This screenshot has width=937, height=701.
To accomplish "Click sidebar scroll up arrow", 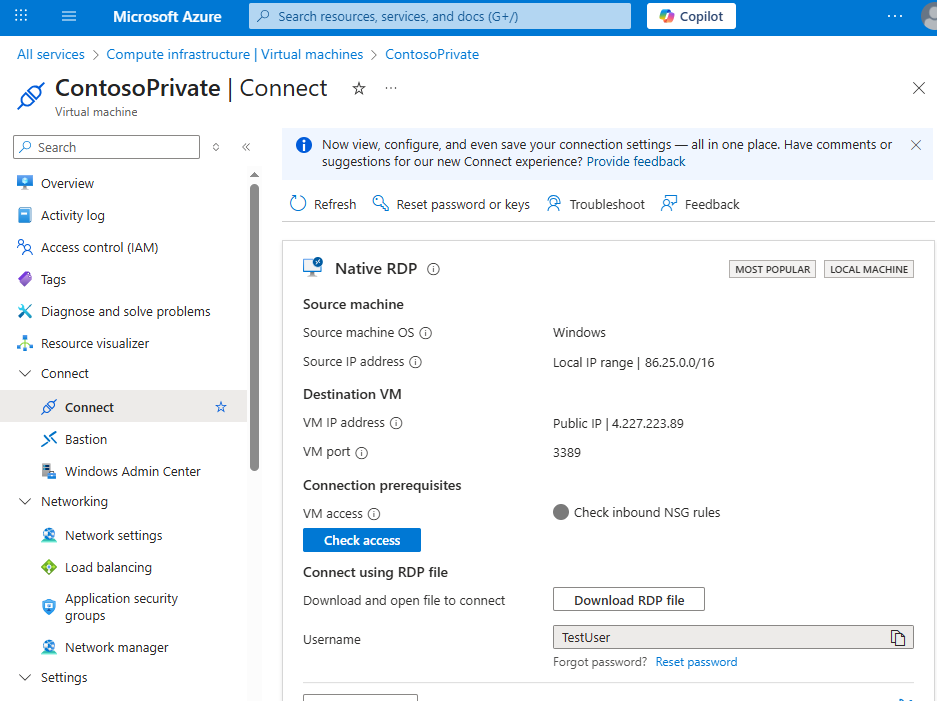I will pos(255,175).
